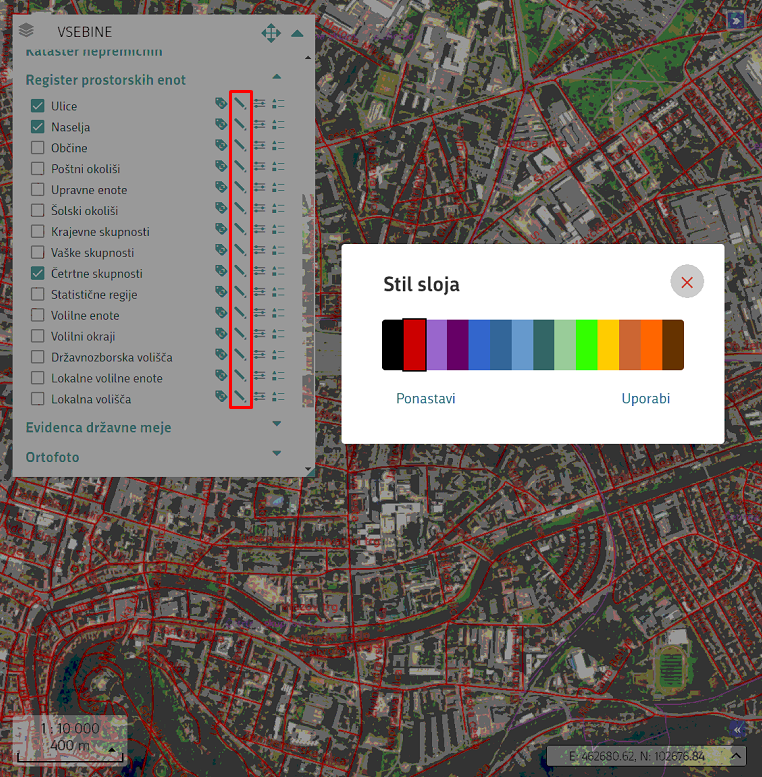Open label settings for Ulice layer

(221, 104)
